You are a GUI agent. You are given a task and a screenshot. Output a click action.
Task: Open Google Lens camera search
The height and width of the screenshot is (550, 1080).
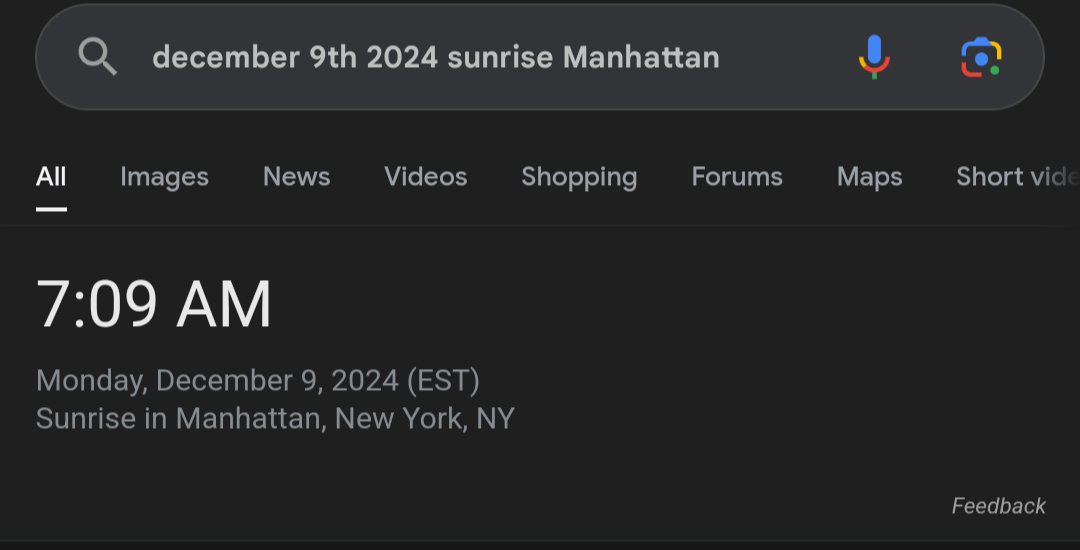coord(981,57)
